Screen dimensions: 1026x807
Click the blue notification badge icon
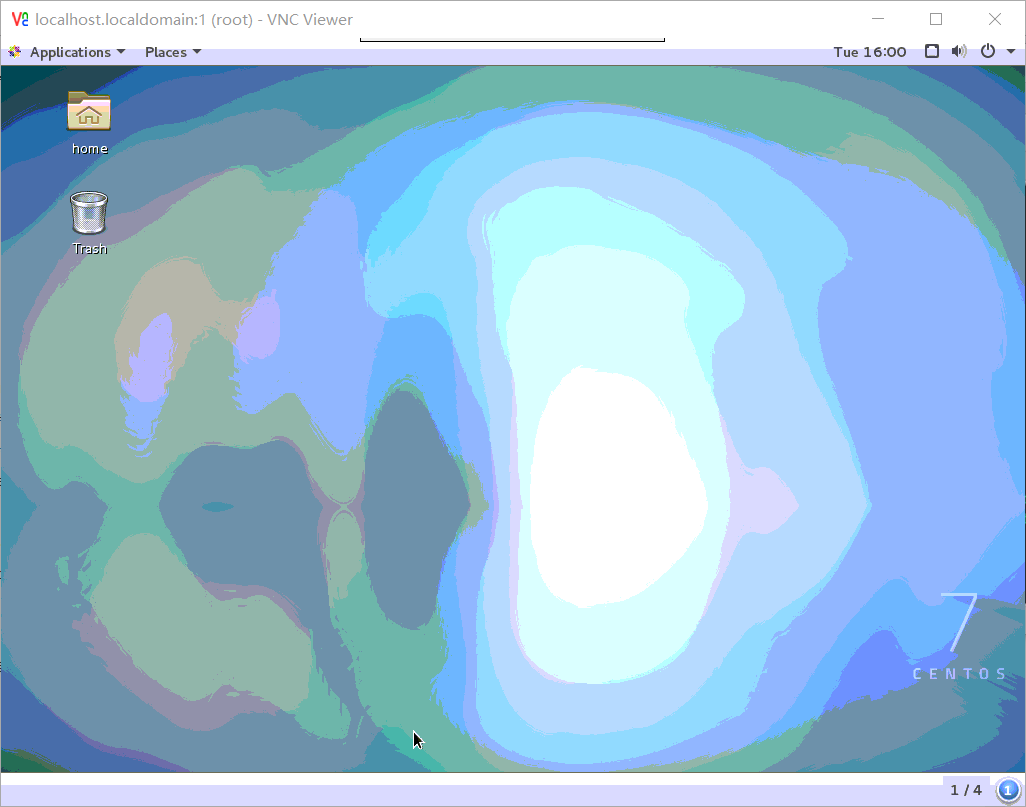tap(1008, 790)
